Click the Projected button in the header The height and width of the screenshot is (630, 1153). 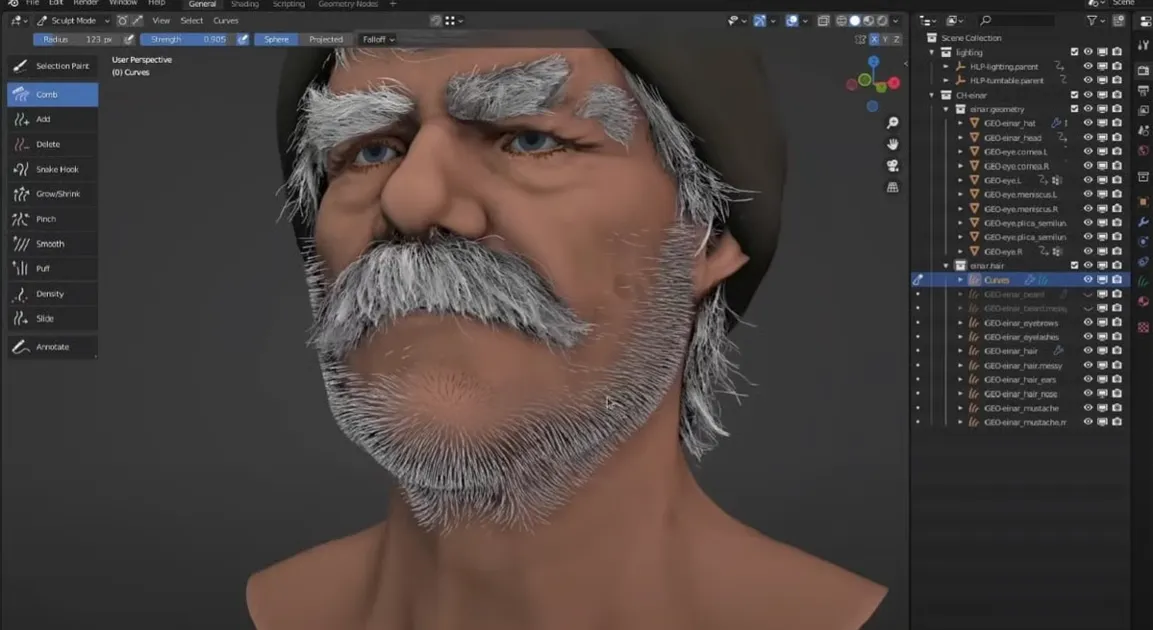click(326, 39)
